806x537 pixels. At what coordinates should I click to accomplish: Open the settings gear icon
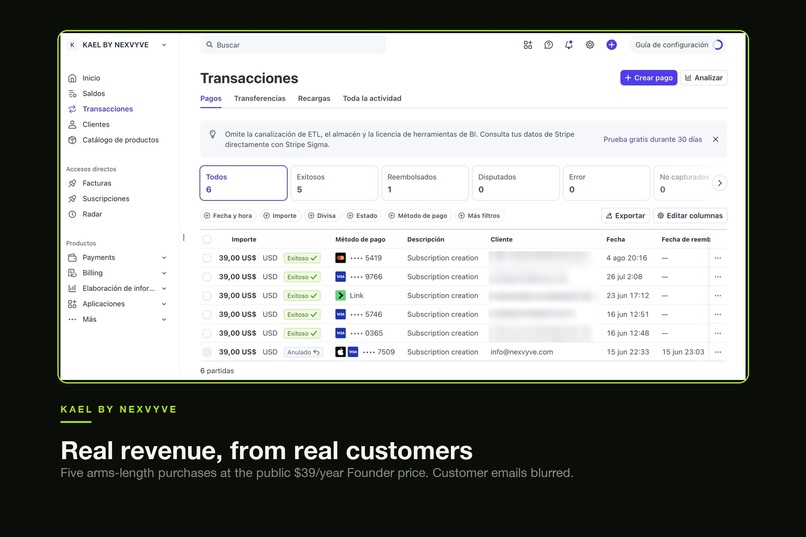590,45
